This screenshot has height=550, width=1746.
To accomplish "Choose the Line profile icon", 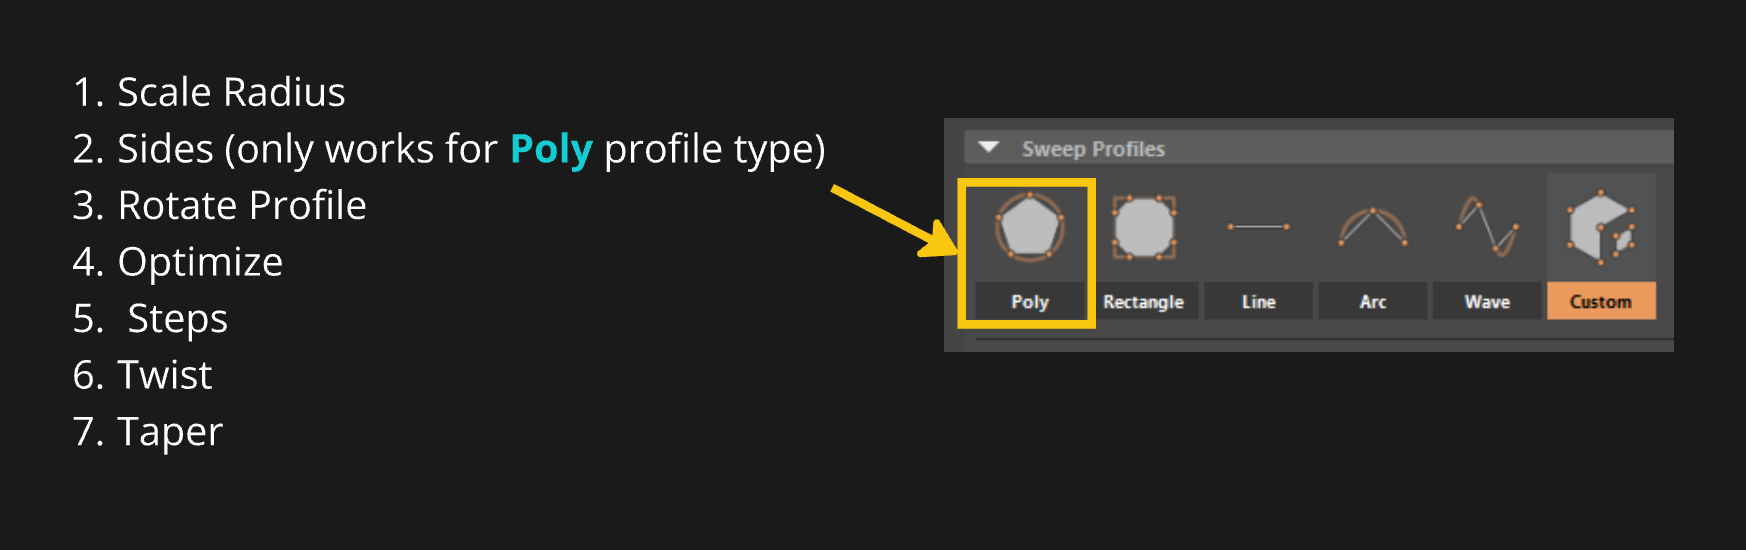I will (1258, 227).
